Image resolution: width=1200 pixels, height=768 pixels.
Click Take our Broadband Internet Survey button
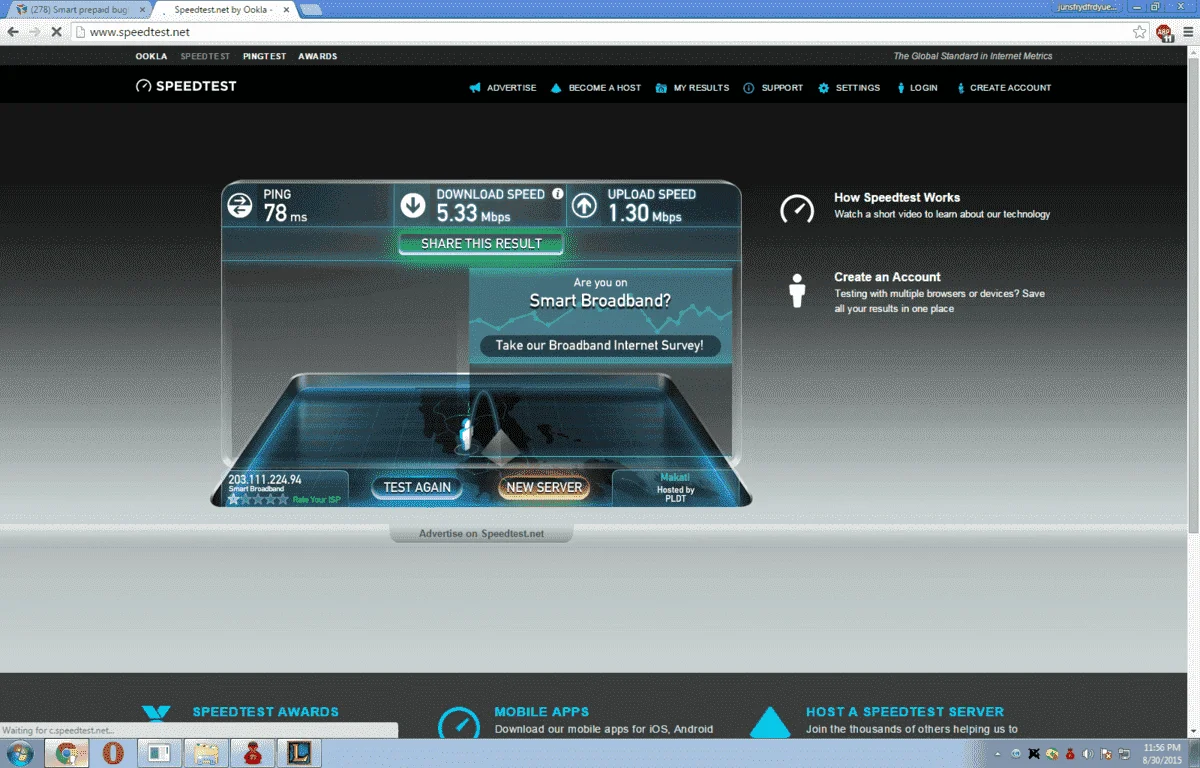pyautogui.click(x=600, y=345)
